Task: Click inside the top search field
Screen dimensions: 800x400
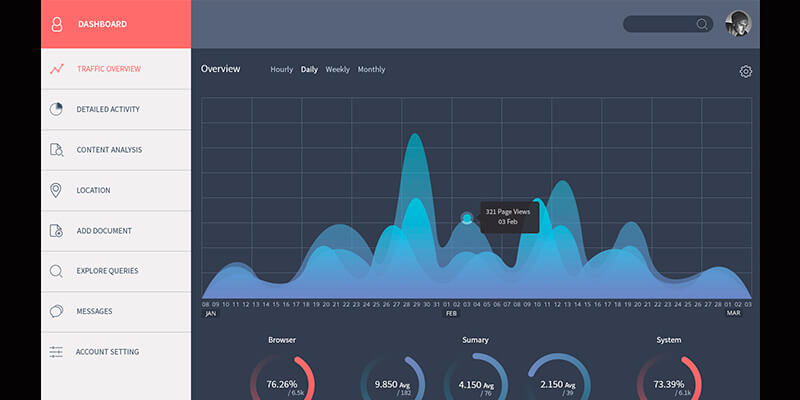Action: click(668, 24)
